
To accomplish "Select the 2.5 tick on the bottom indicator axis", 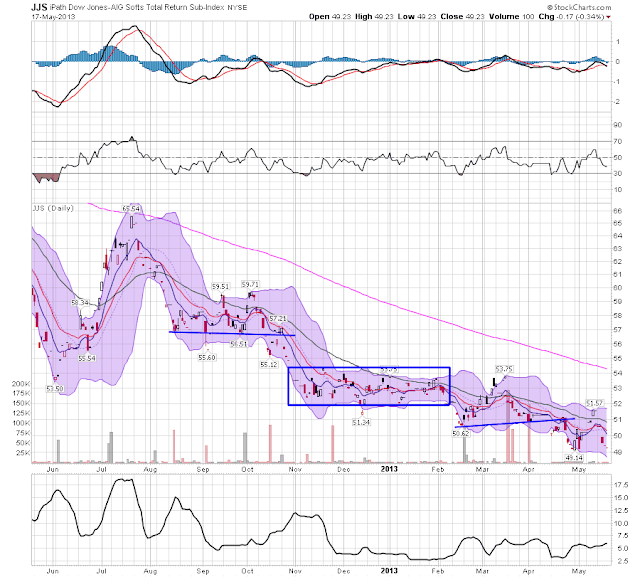I will (623, 561).
